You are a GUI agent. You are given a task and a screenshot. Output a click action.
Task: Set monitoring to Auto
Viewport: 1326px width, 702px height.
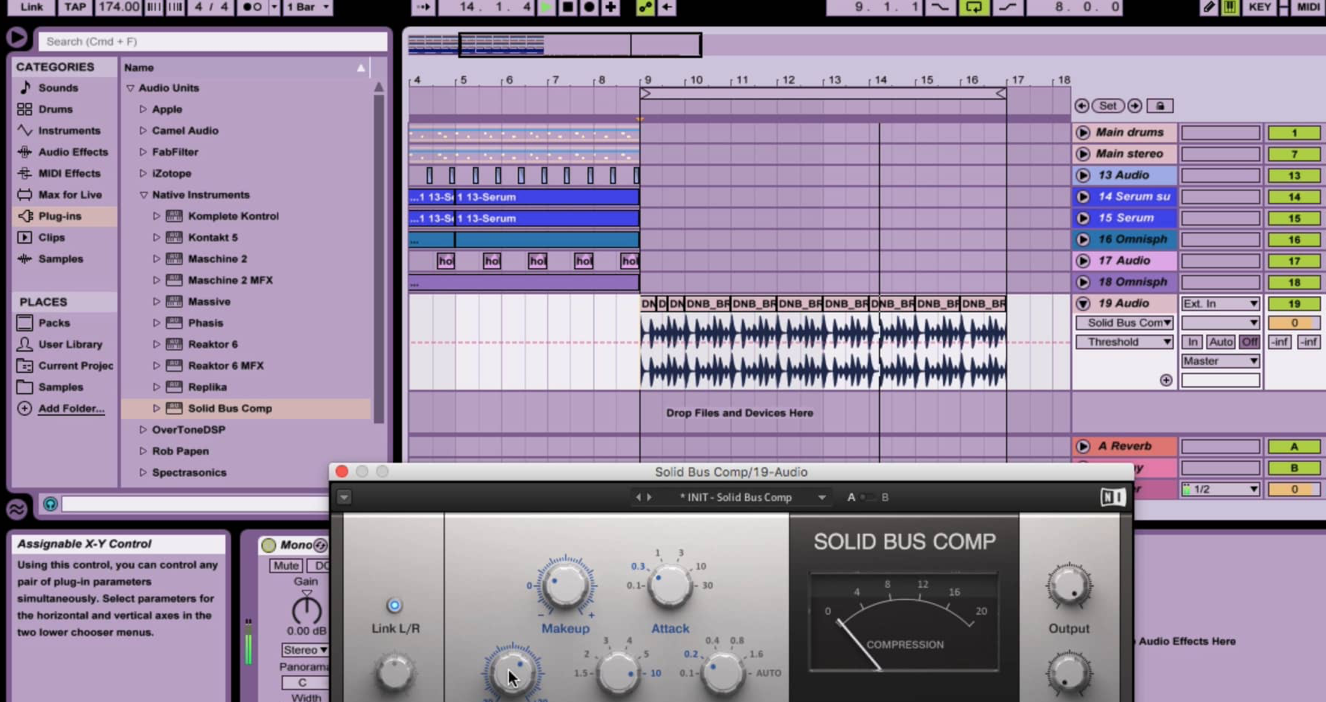pos(1220,342)
